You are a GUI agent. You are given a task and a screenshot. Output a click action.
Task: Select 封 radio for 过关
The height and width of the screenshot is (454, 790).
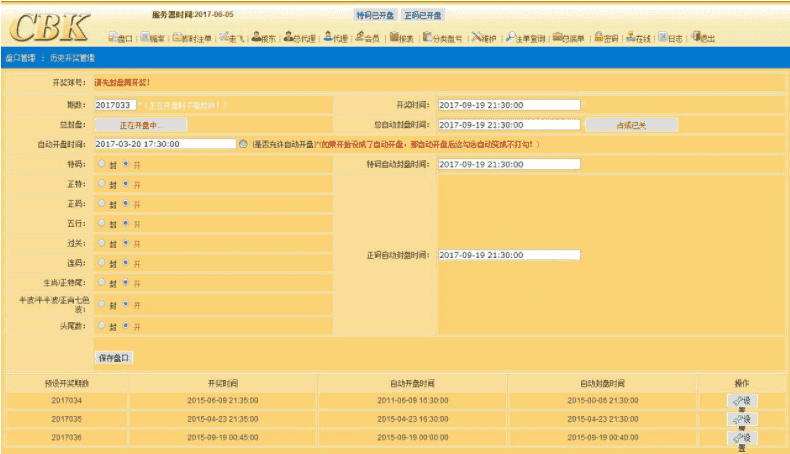point(102,243)
